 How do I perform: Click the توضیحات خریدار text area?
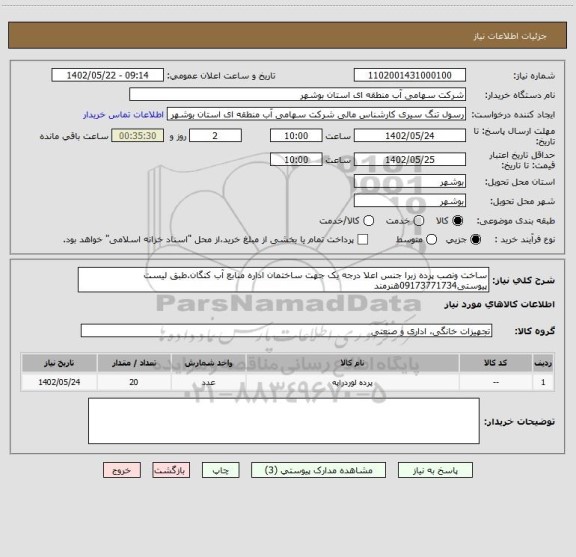point(284,421)
